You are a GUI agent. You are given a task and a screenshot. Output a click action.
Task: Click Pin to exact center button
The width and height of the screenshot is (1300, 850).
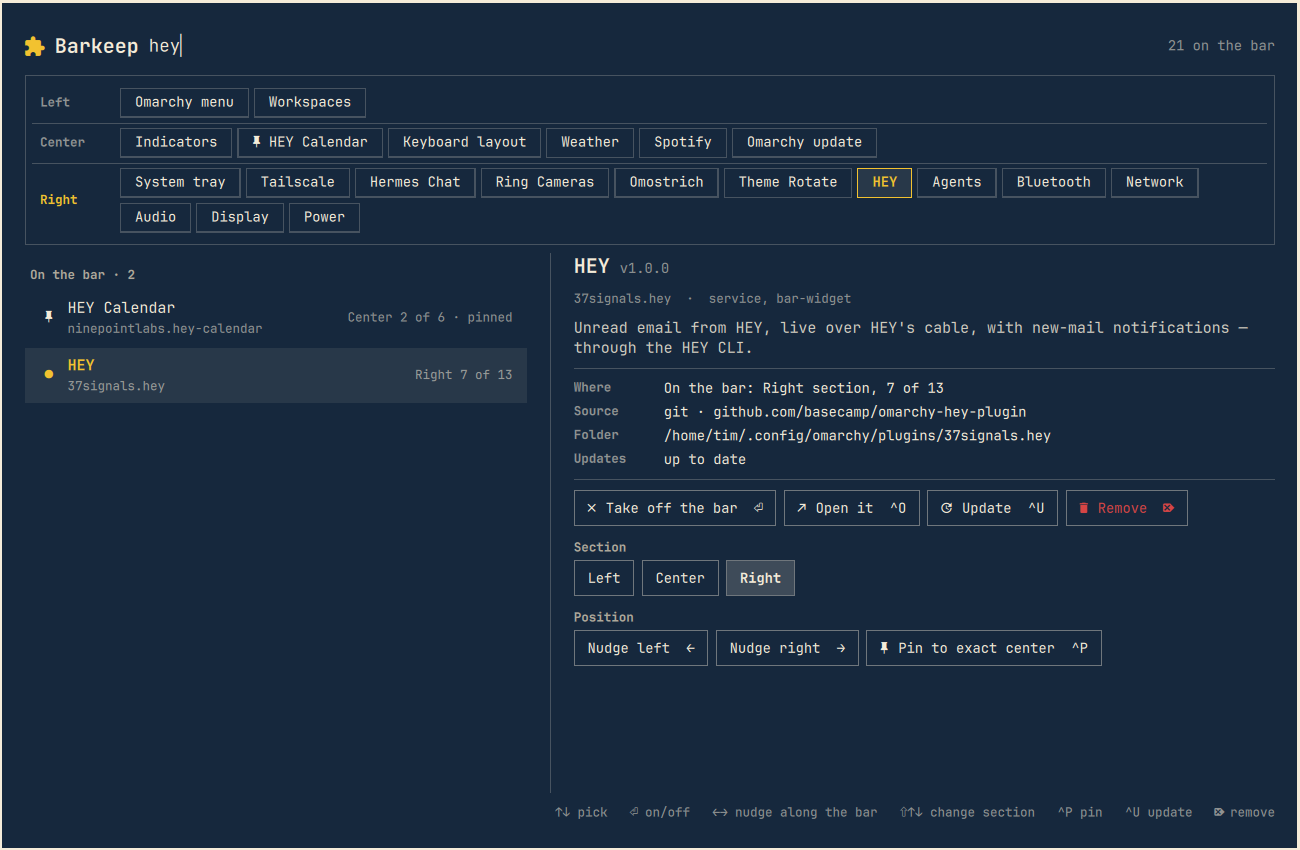click(x=984, y=648)
